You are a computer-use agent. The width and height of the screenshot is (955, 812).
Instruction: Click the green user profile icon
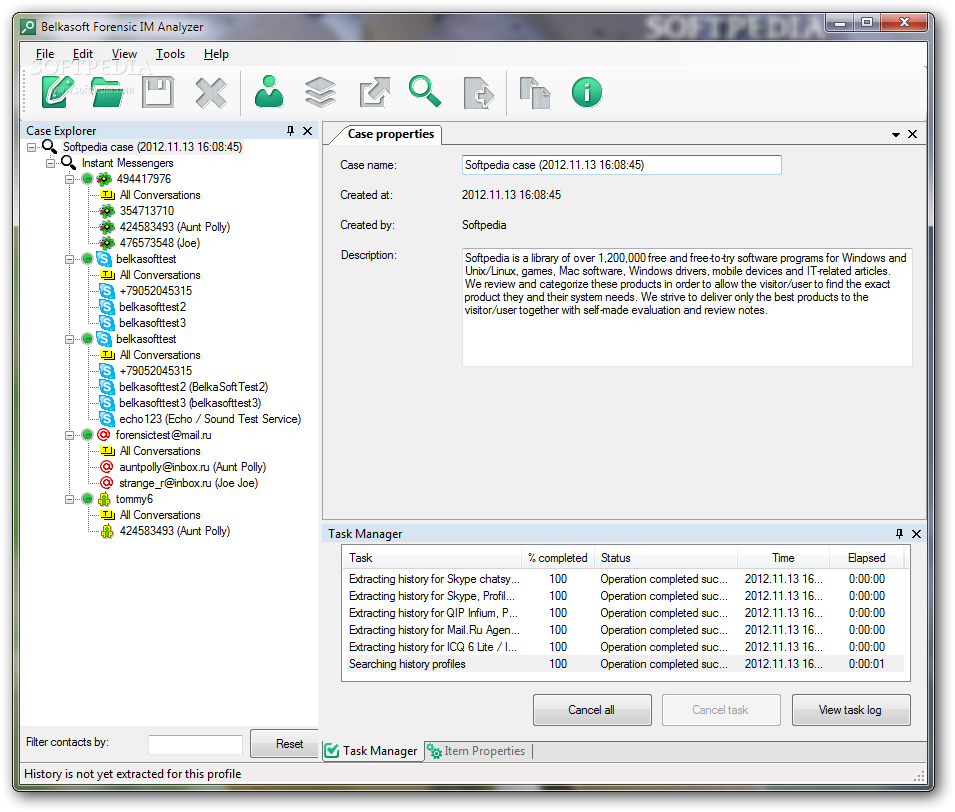pos(269,92)
